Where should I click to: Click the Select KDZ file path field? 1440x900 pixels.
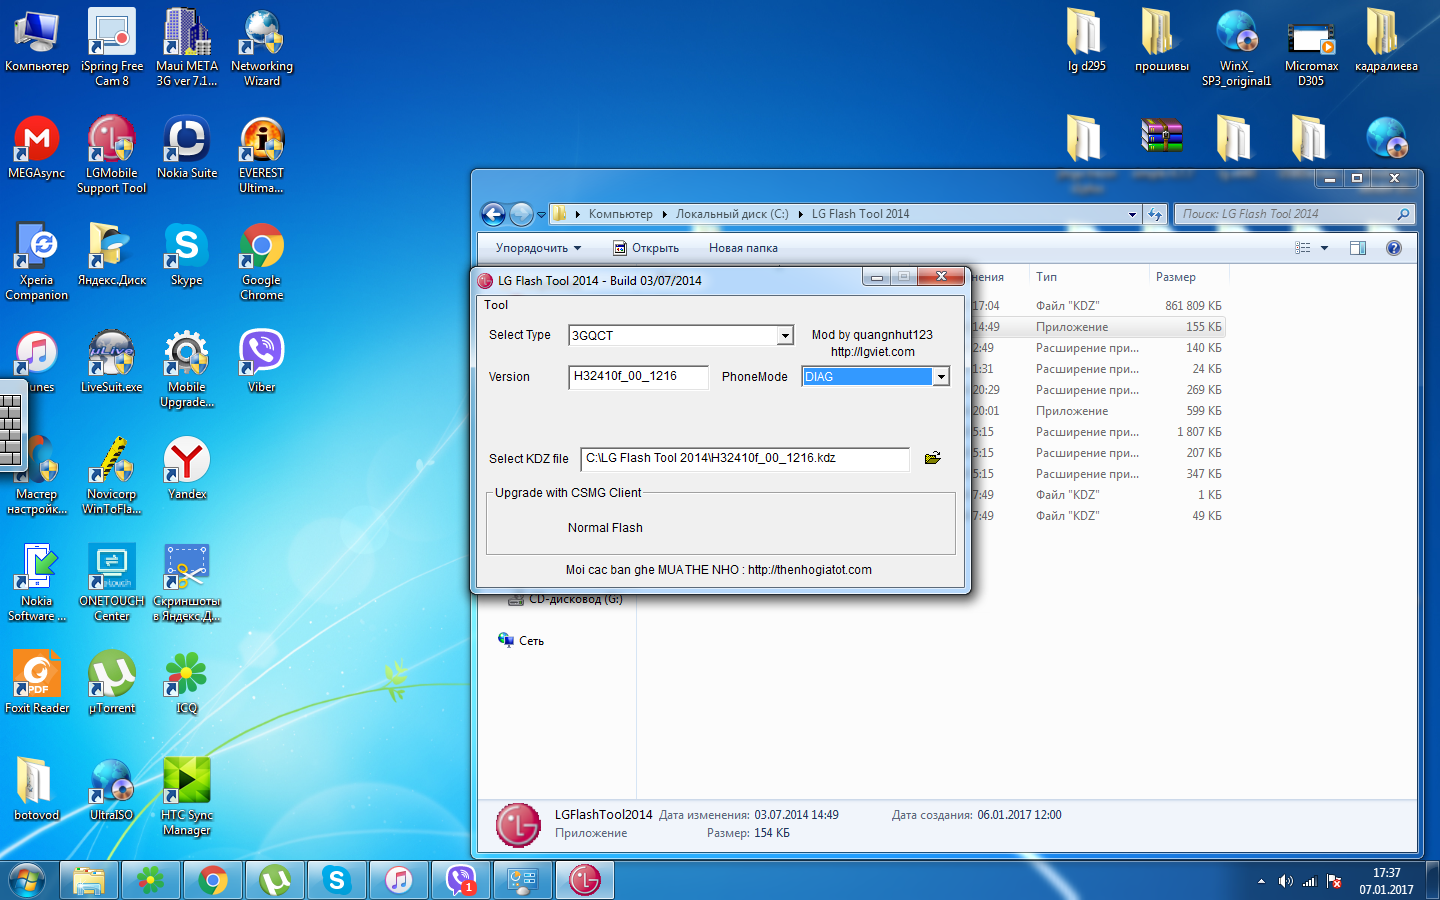point(744,458)
